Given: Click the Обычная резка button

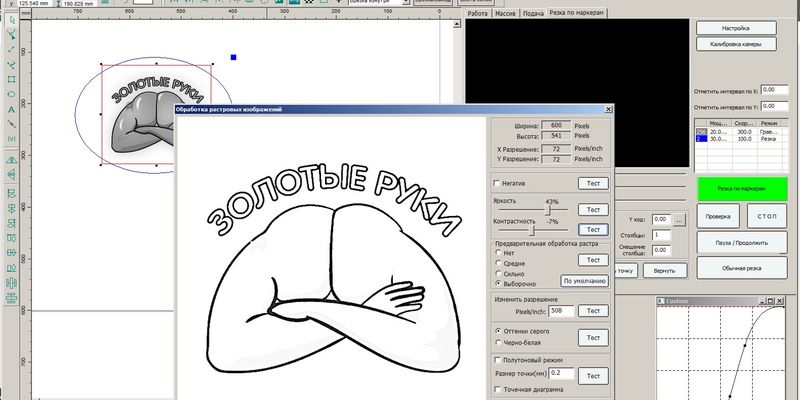Looking at the screenshot, I should pos(742,268).
